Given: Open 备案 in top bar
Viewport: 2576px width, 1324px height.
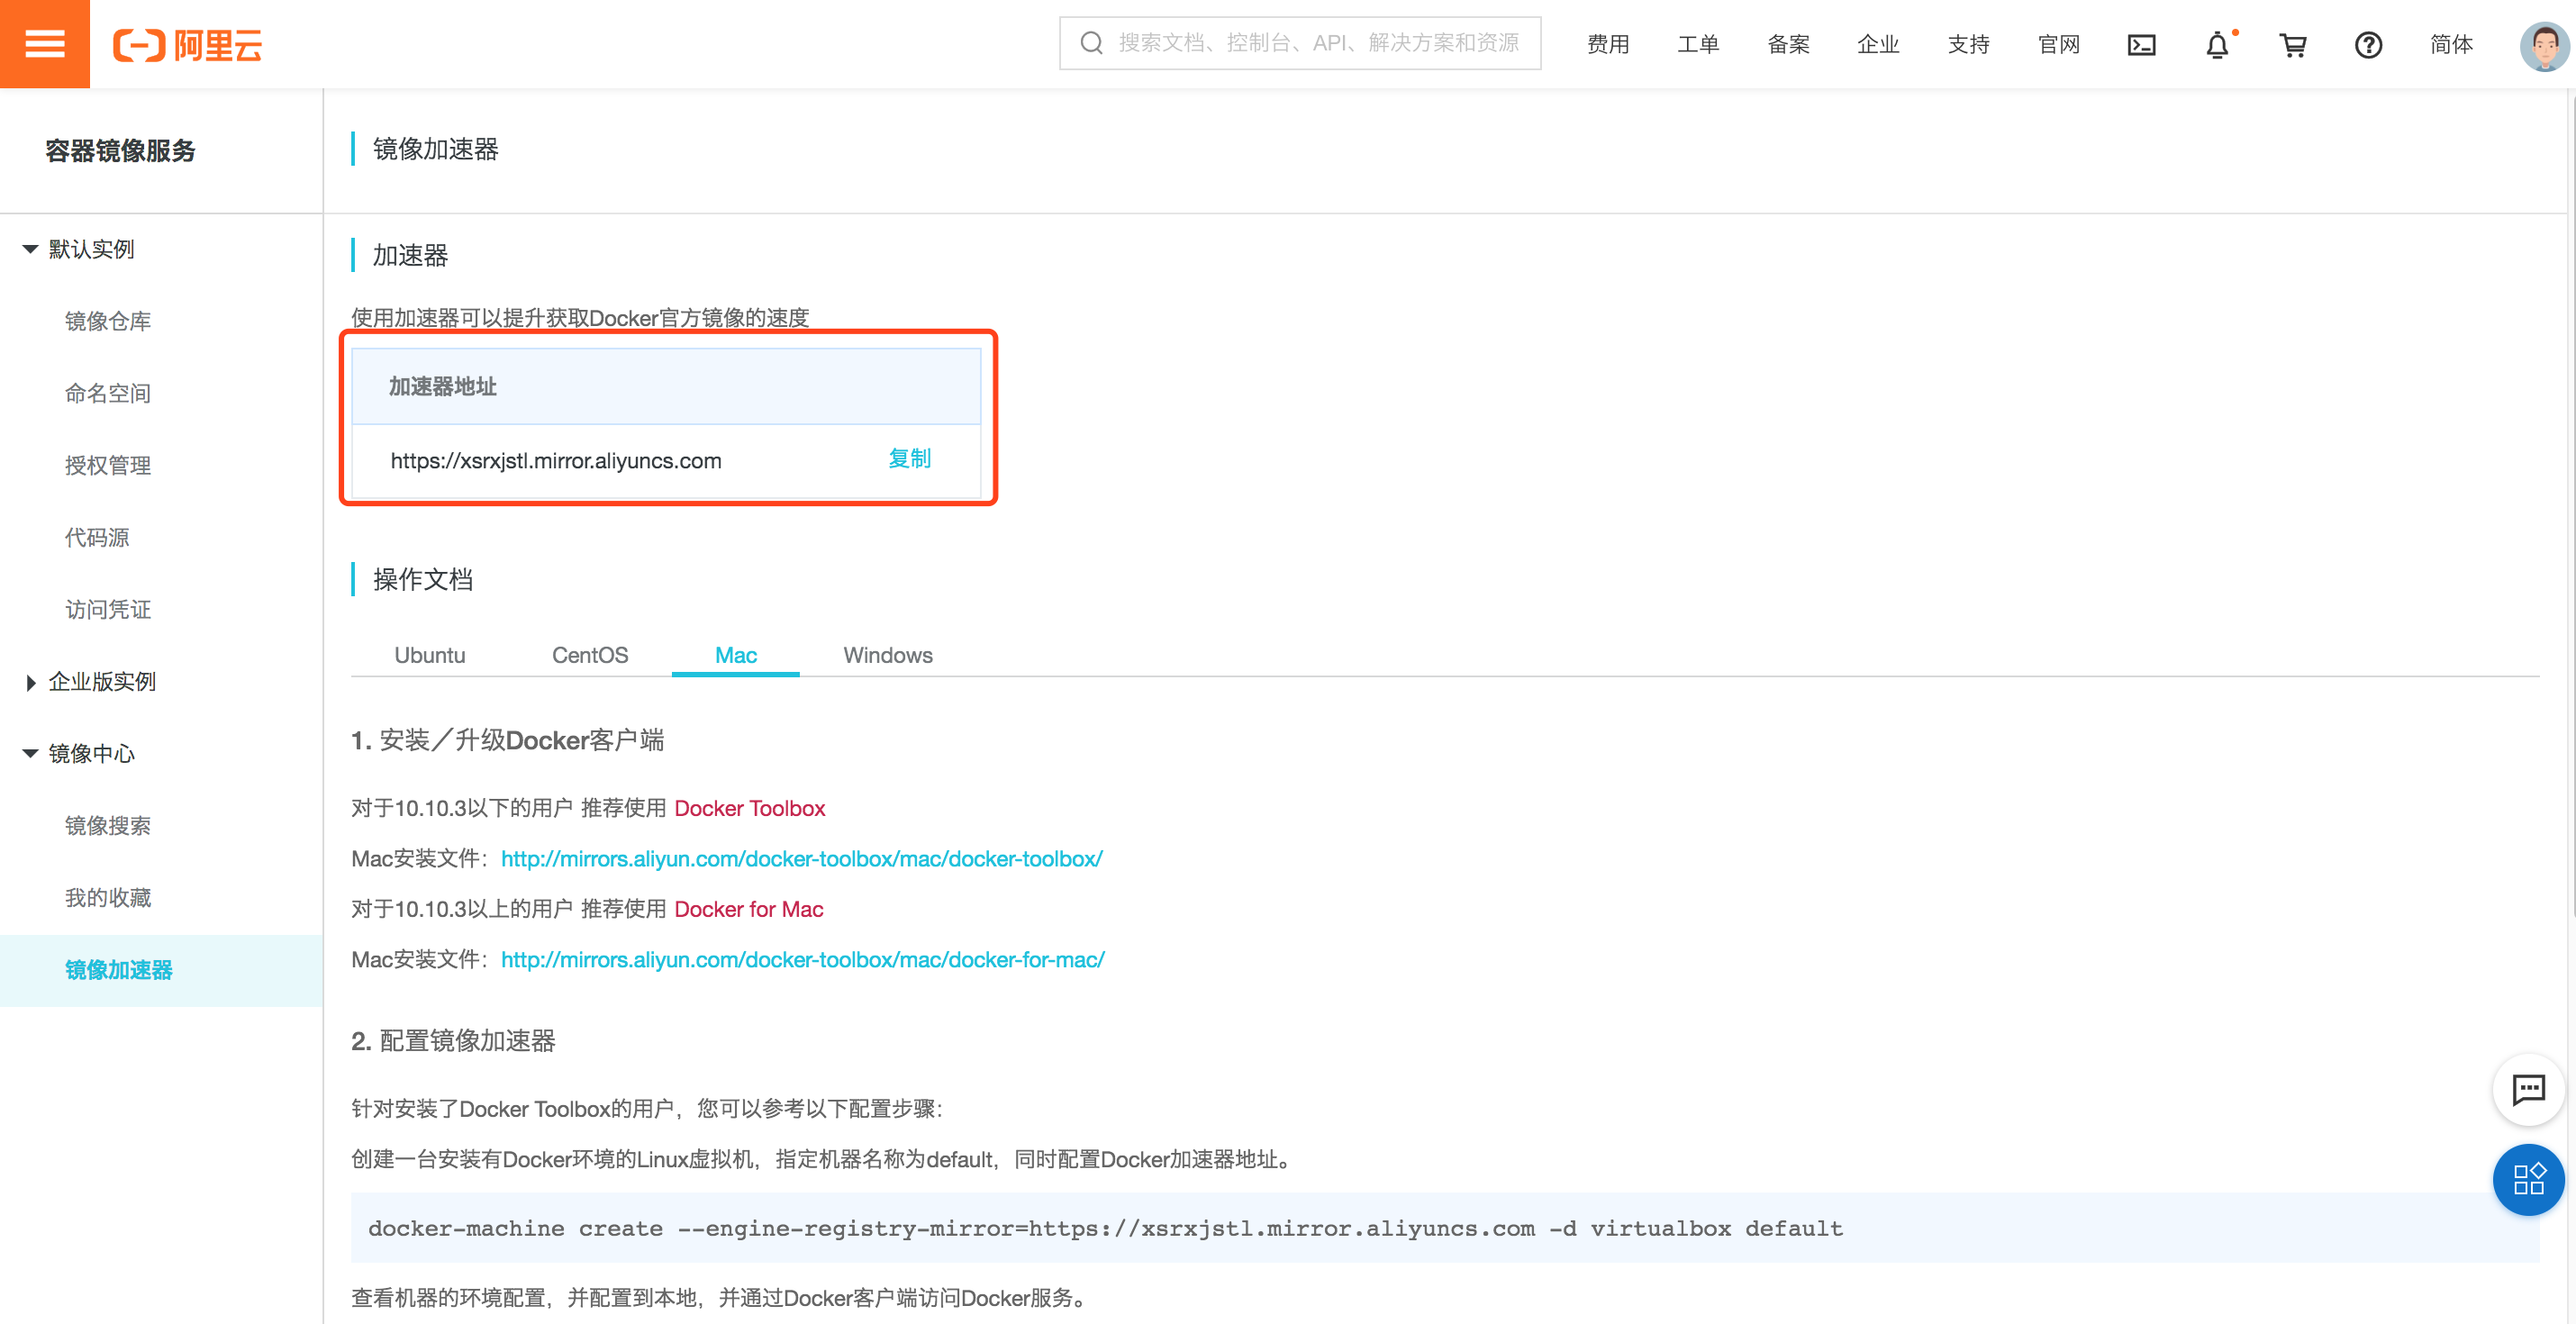Looking at the screenshot, I should click(1788, 45).
